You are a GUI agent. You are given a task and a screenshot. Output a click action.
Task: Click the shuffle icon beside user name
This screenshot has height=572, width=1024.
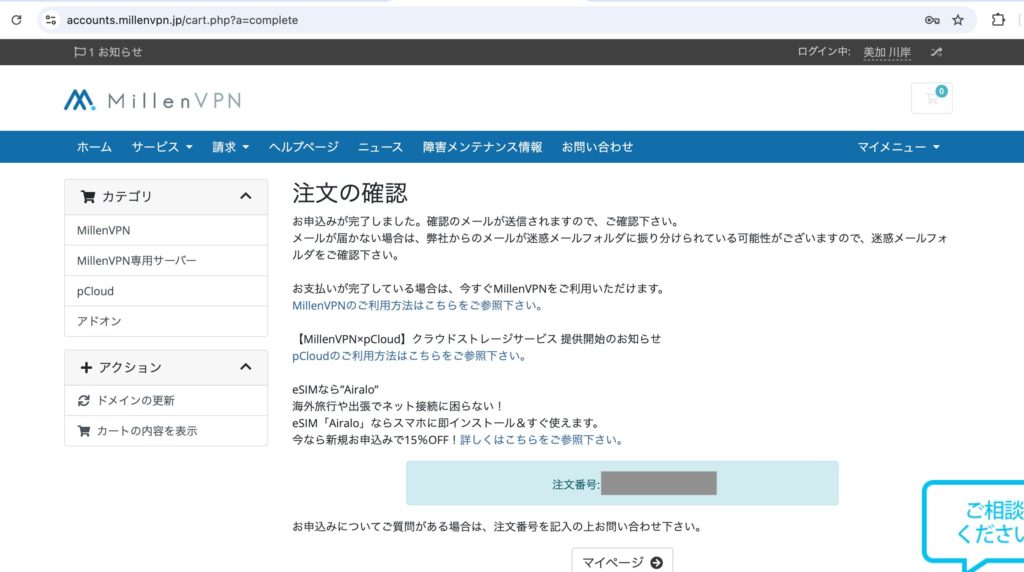point(936,52)
